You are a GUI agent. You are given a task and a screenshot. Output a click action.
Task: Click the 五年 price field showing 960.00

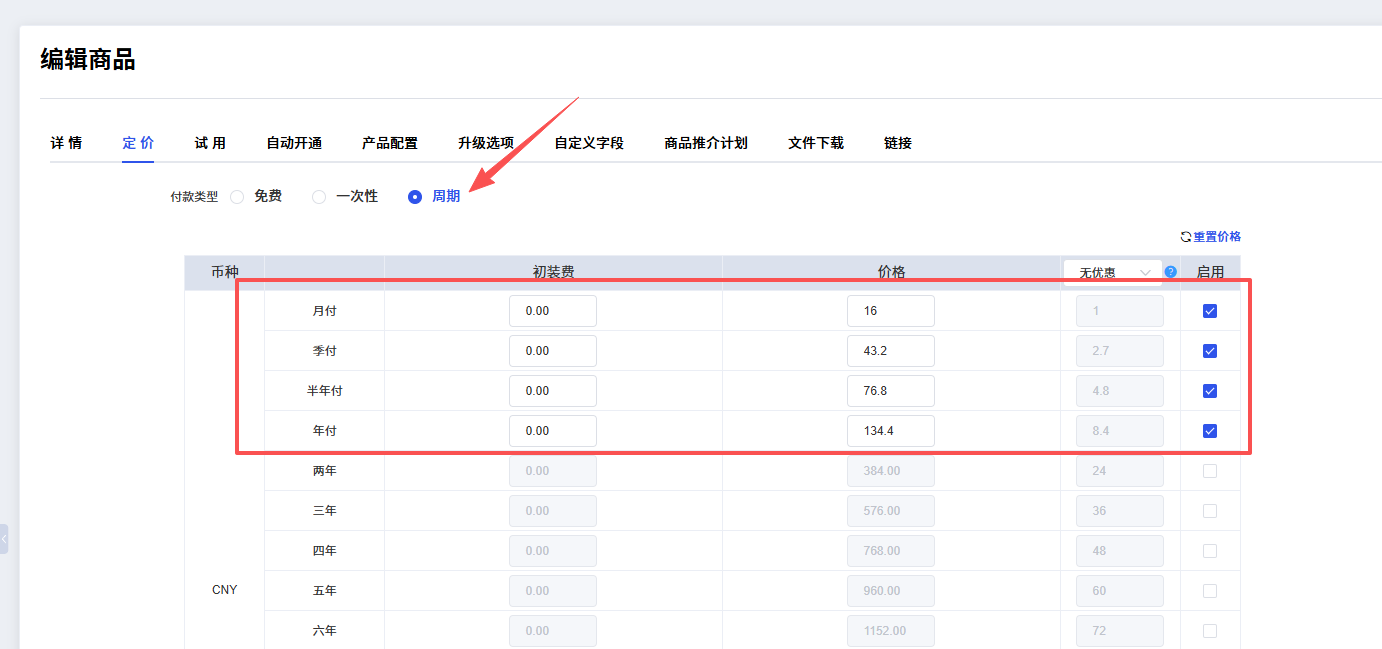coord(891,591)
